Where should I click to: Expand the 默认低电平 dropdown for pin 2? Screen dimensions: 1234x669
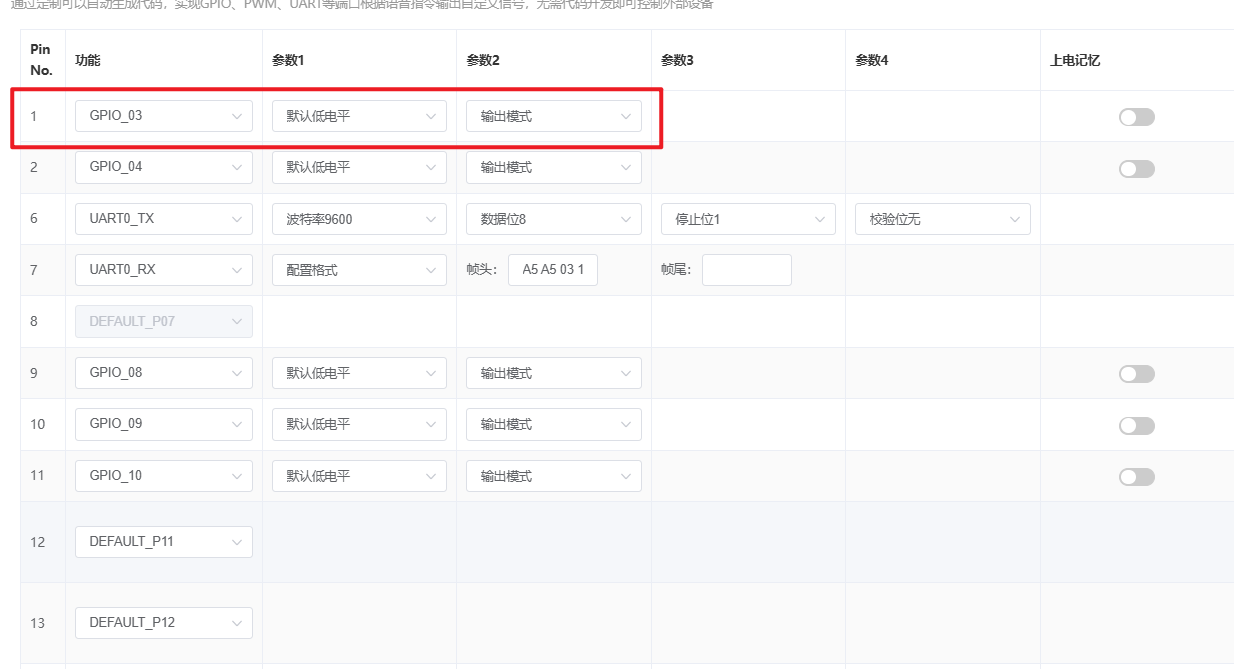click(x=358, y=167)
